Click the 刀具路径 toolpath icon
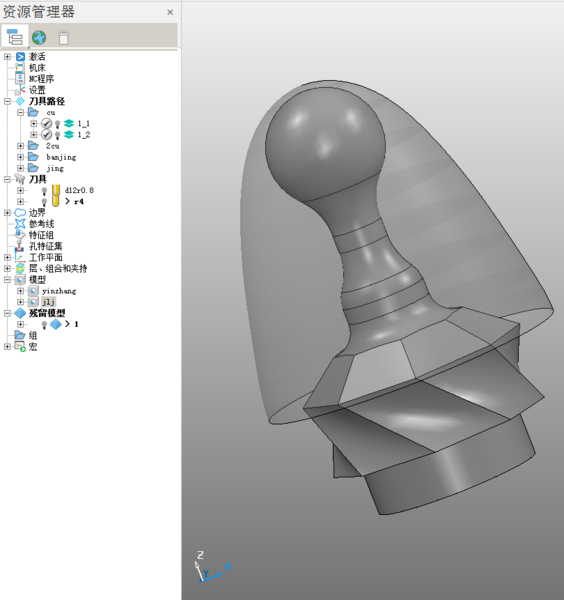 (x=20, y=101)
